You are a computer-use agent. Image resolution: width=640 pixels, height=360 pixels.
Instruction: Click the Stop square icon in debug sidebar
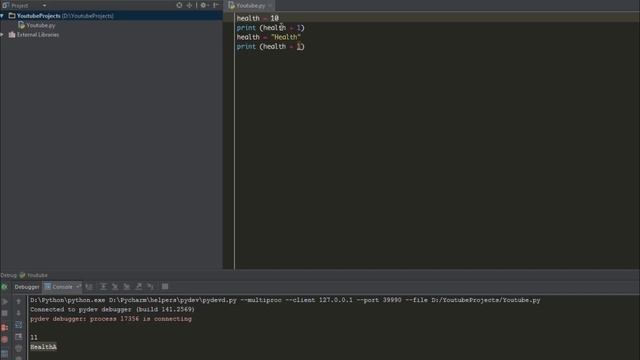pos(4,313)
